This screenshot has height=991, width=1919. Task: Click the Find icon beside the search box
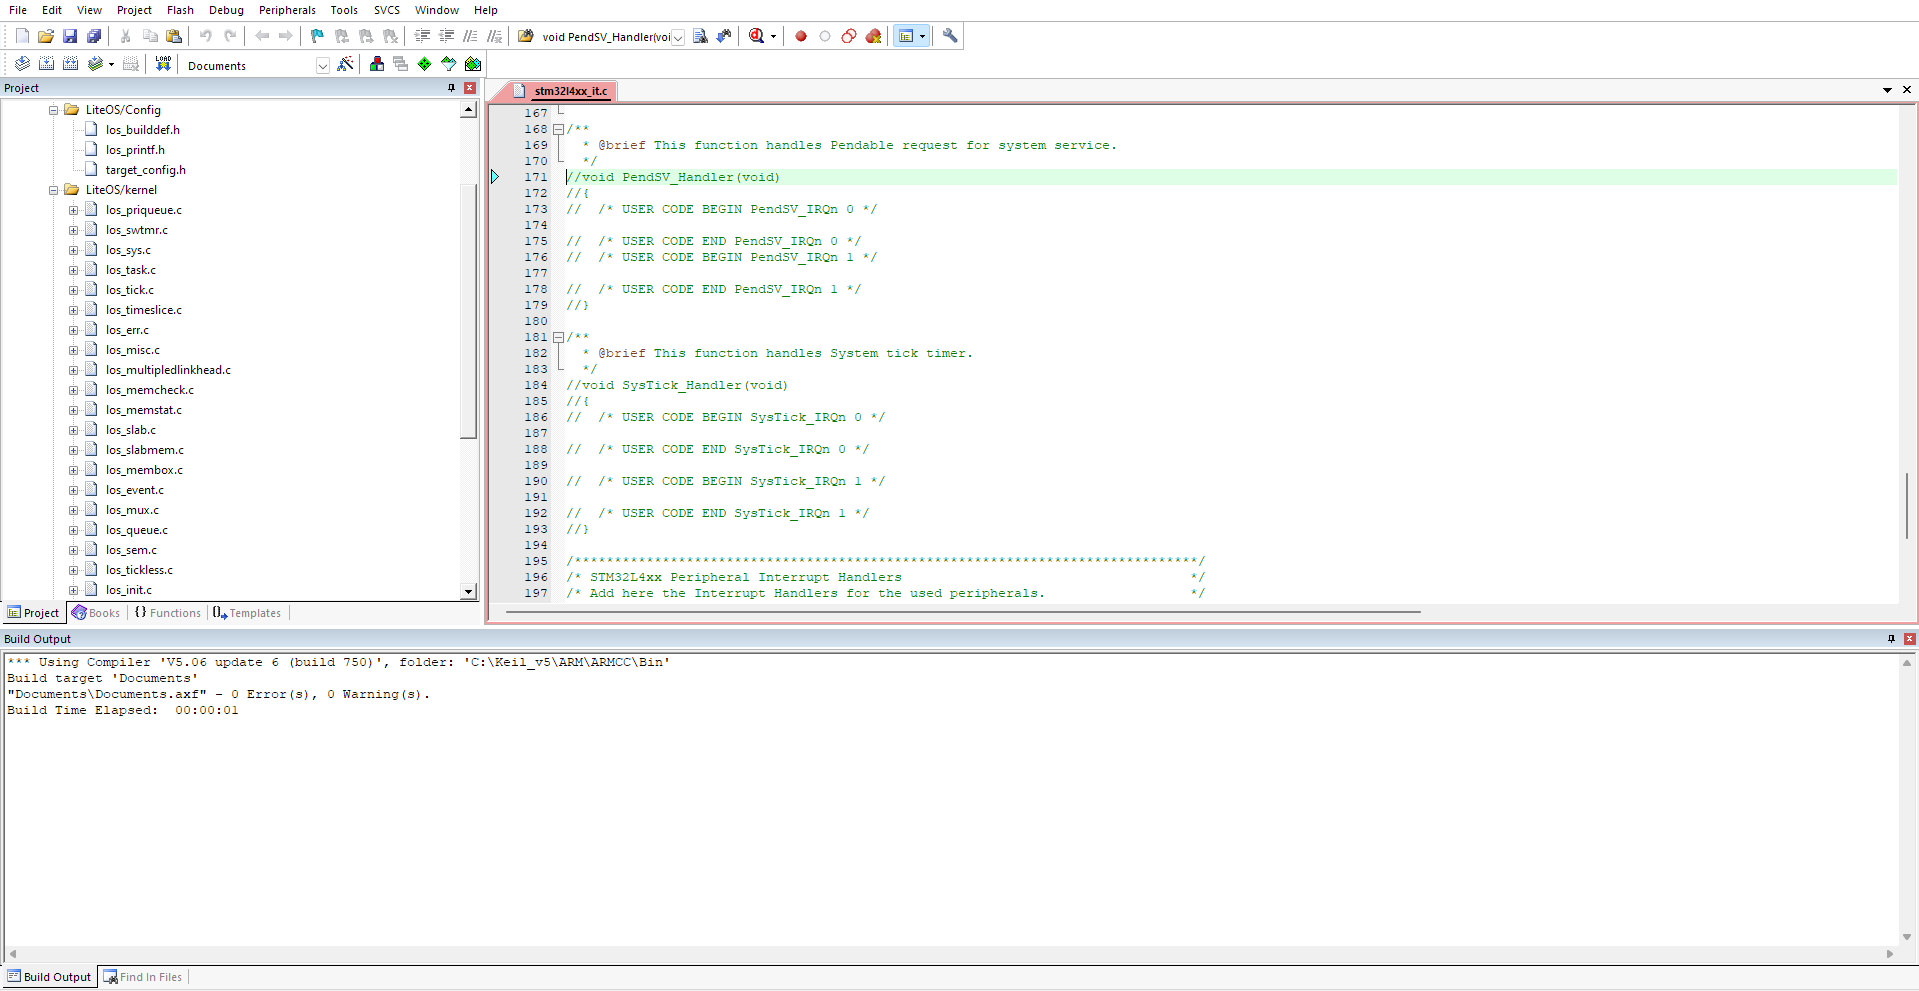700,36
